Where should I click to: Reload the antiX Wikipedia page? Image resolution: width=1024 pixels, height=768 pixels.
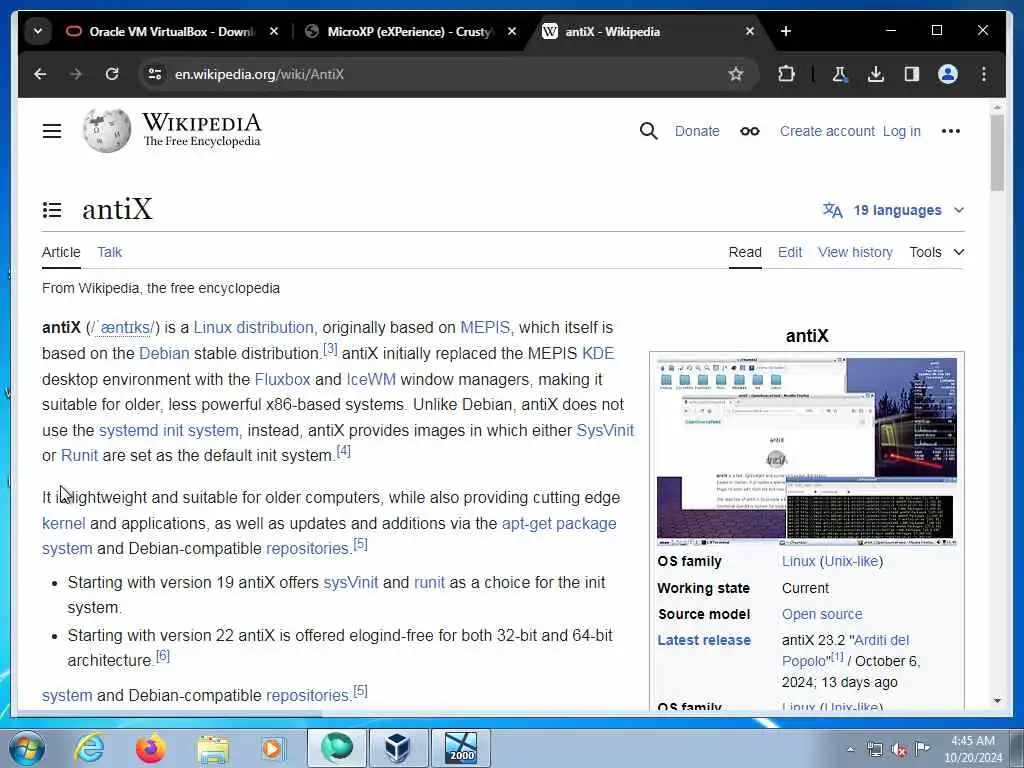click(x=112, y=74)
